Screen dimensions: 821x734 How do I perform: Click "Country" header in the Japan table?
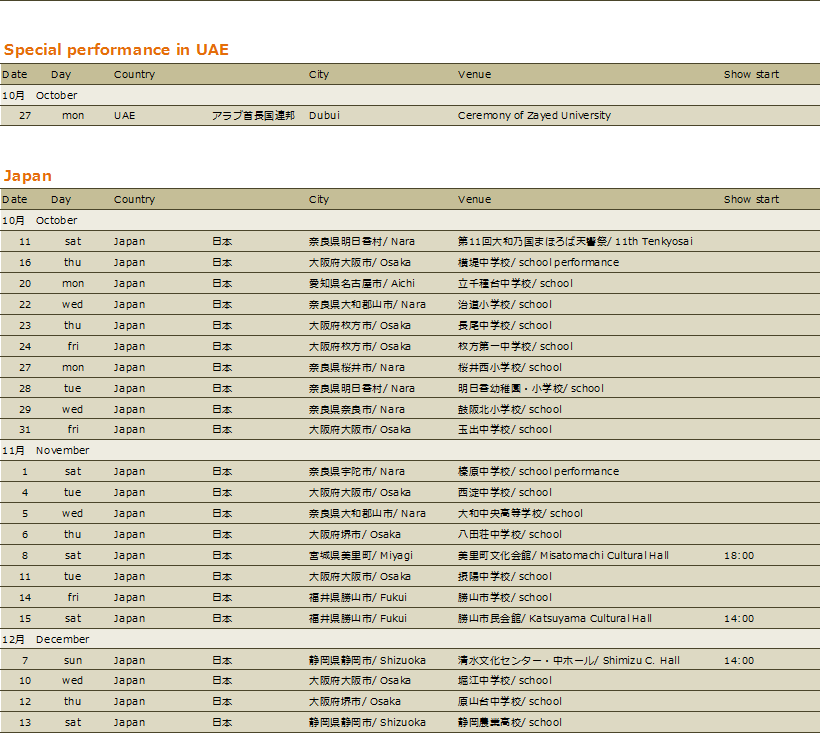(134, 200)
